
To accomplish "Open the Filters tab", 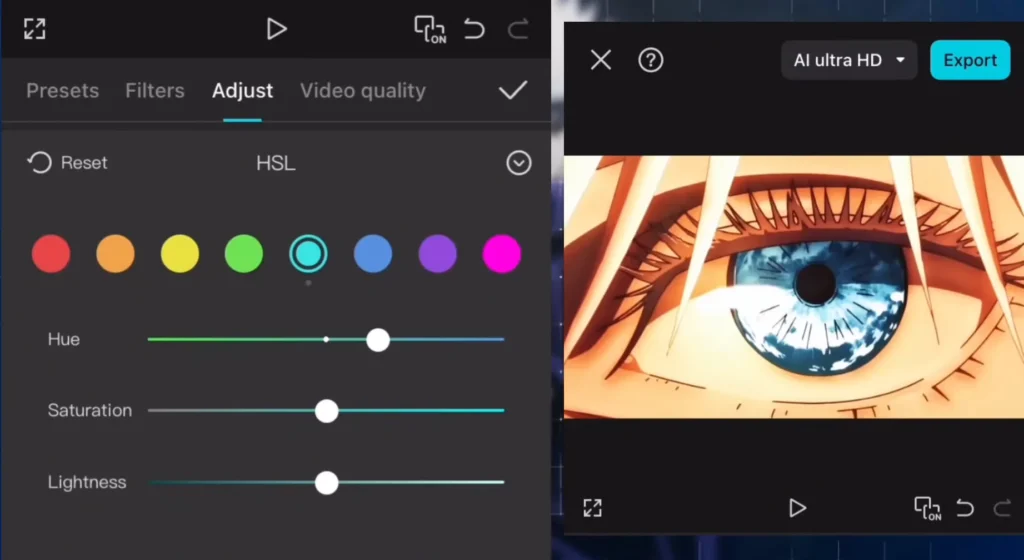I will (x=155, y=91).
